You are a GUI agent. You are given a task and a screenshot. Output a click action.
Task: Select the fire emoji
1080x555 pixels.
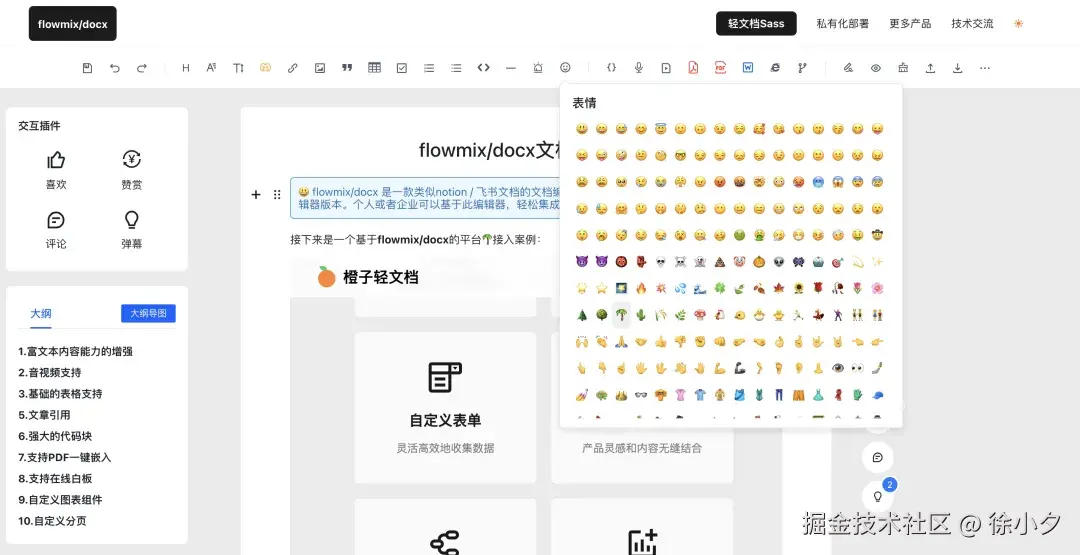(x=641, y=288)
